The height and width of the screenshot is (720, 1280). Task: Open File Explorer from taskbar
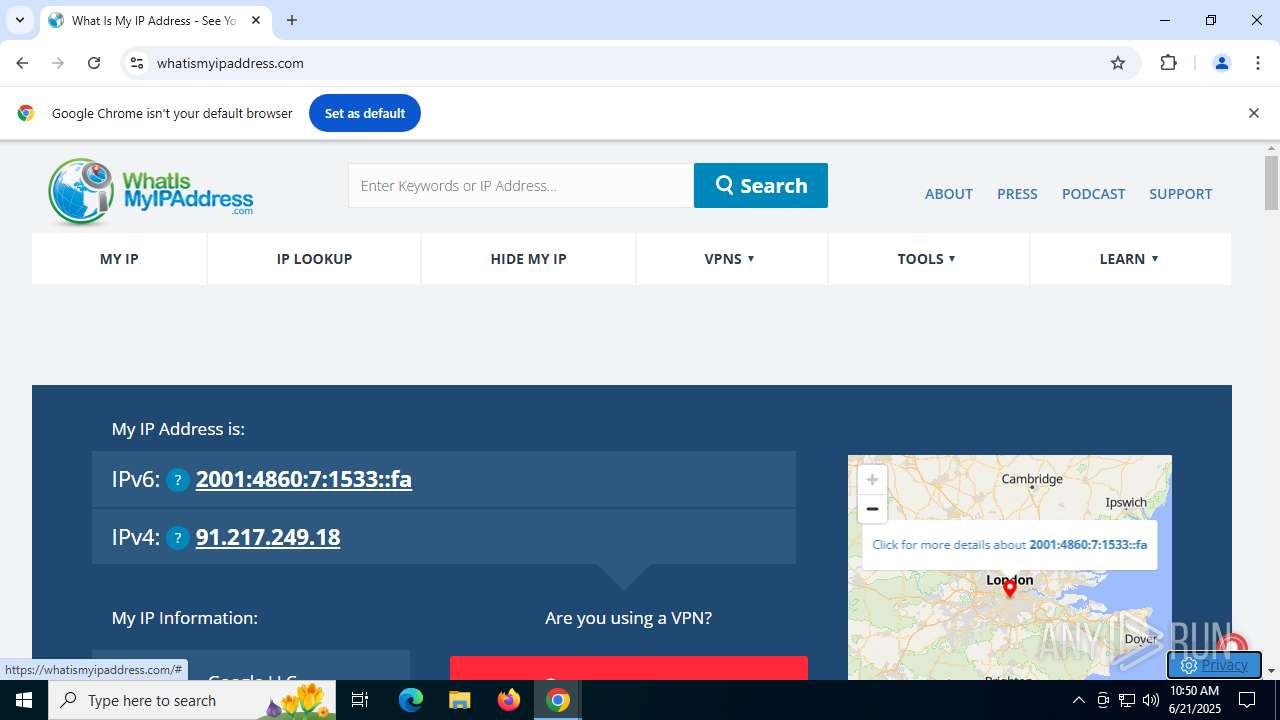click(x=459, y=700)
